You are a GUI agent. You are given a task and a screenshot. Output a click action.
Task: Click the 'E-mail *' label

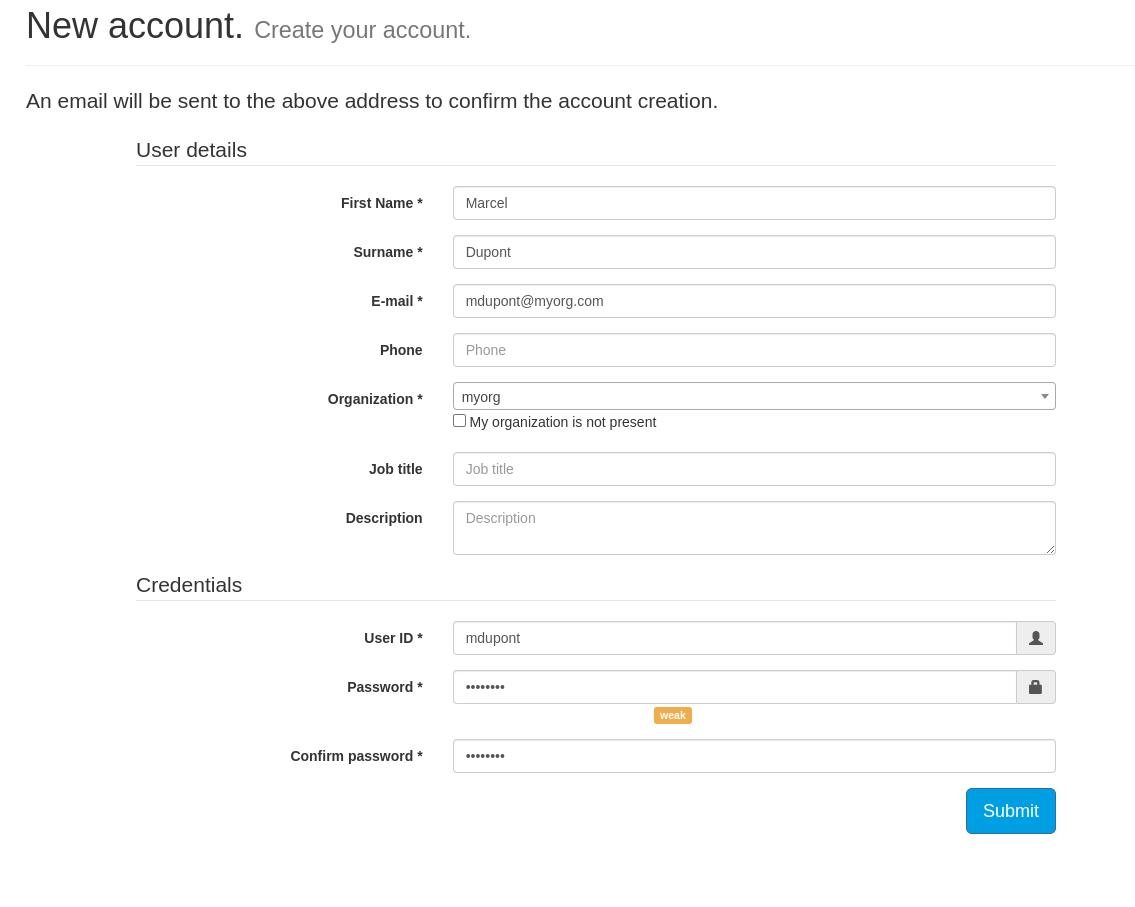397,301
